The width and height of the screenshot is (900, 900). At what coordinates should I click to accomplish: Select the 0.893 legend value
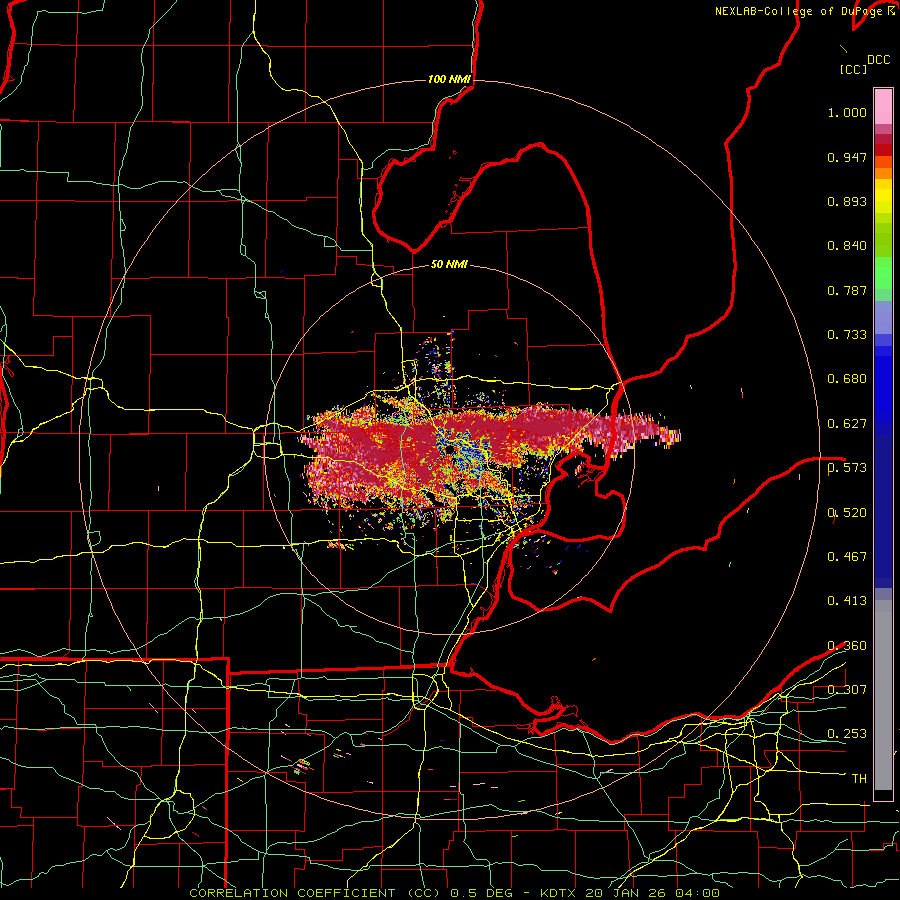(847, 201)
